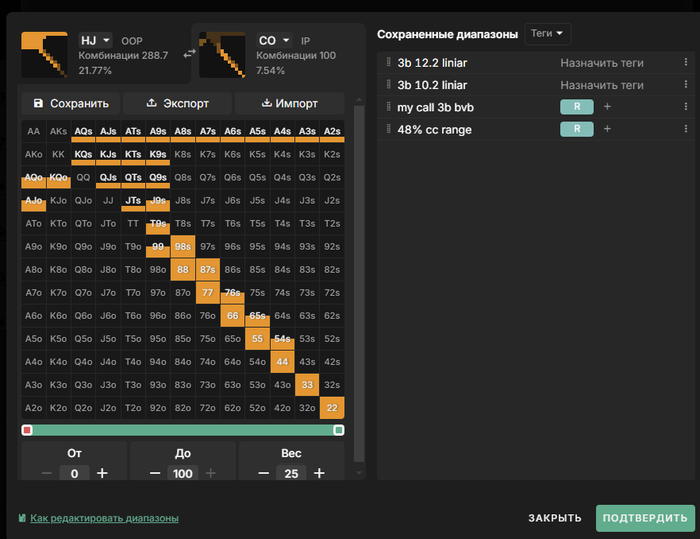The width and height of the screenshot is (700, 539).
Task: Click the green range slider track
Action: coord(183,430)
